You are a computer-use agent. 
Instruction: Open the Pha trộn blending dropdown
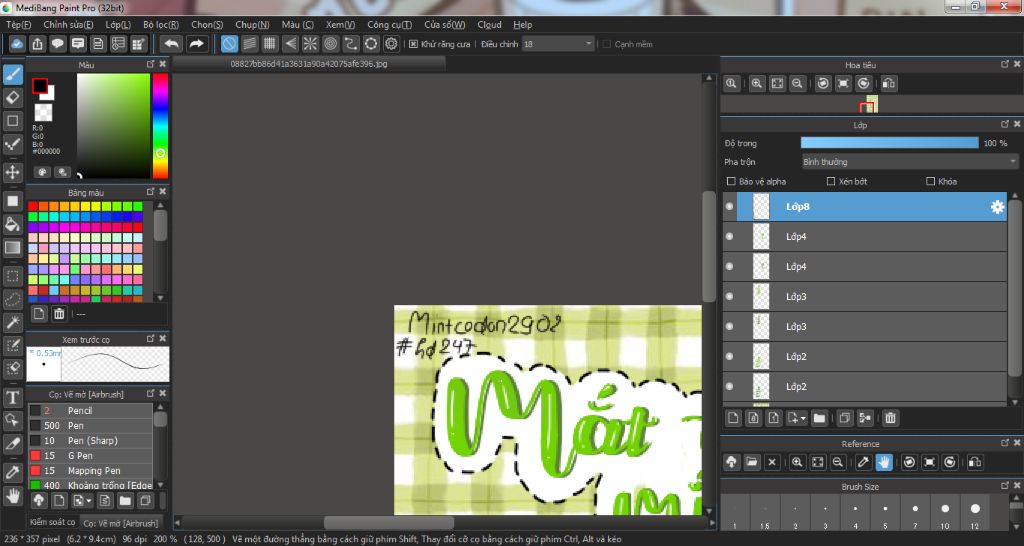tap(910, 162)
